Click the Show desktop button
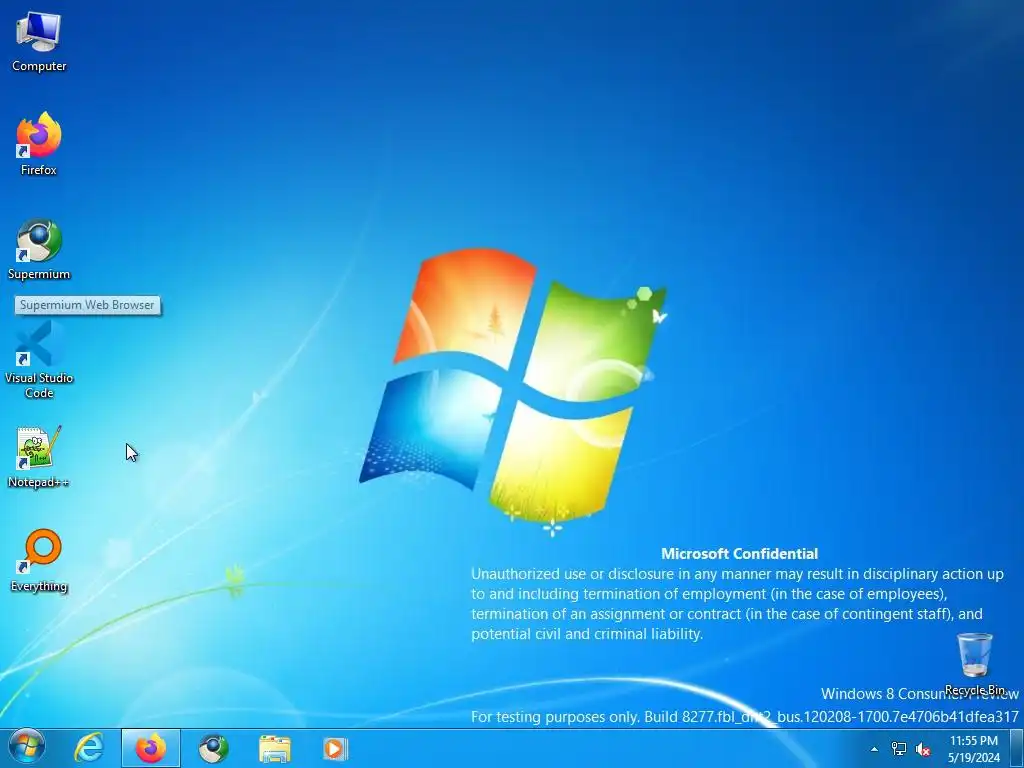The height and width of the screenshot is (768, 1024). point(1017,748)
